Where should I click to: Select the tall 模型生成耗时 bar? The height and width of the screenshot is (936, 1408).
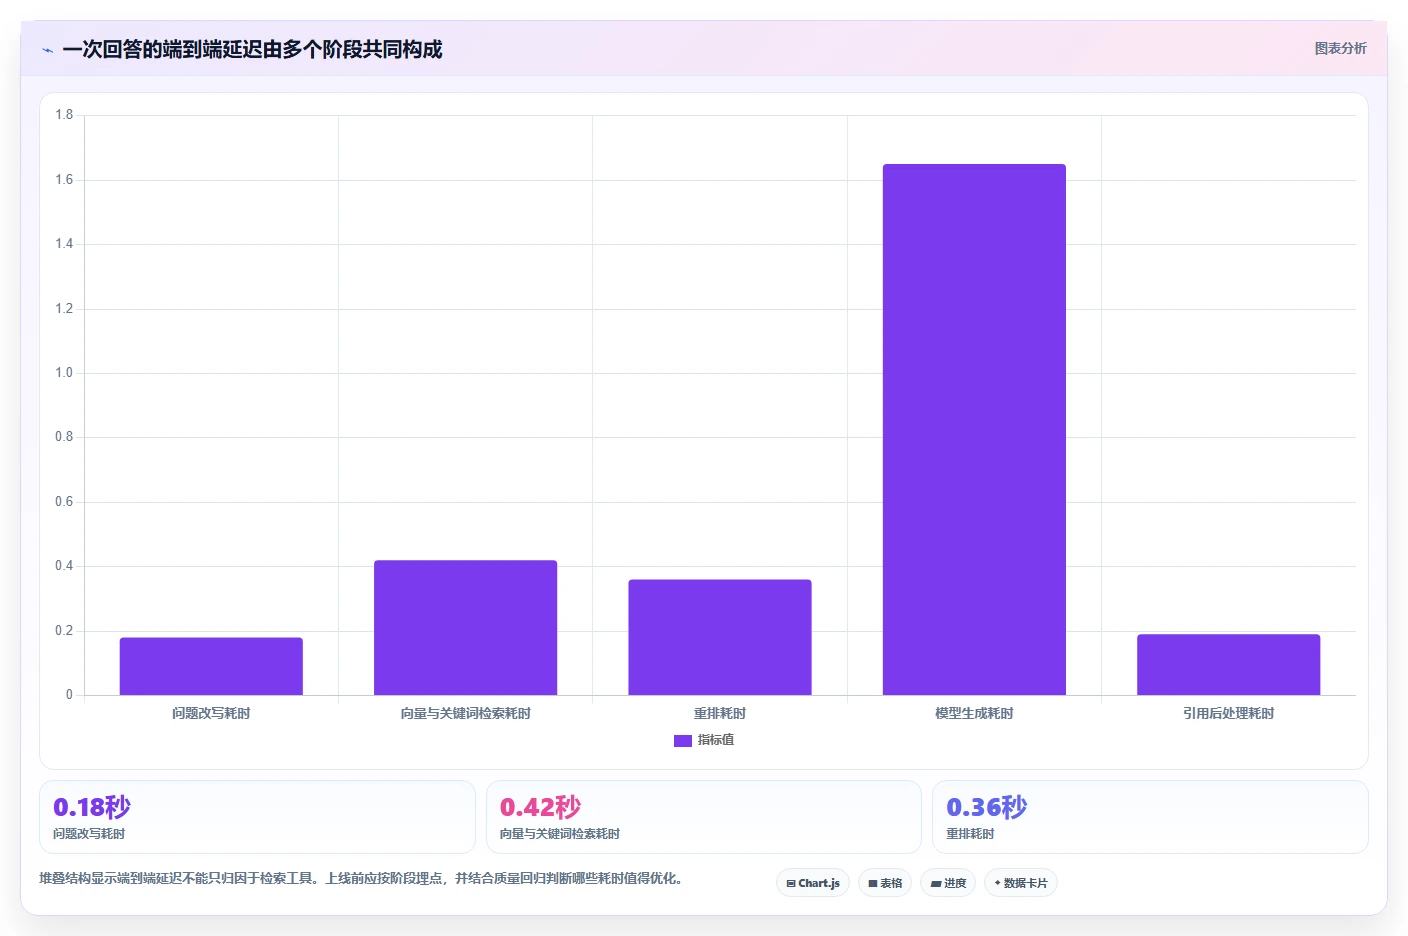click(x=974, y=429)
